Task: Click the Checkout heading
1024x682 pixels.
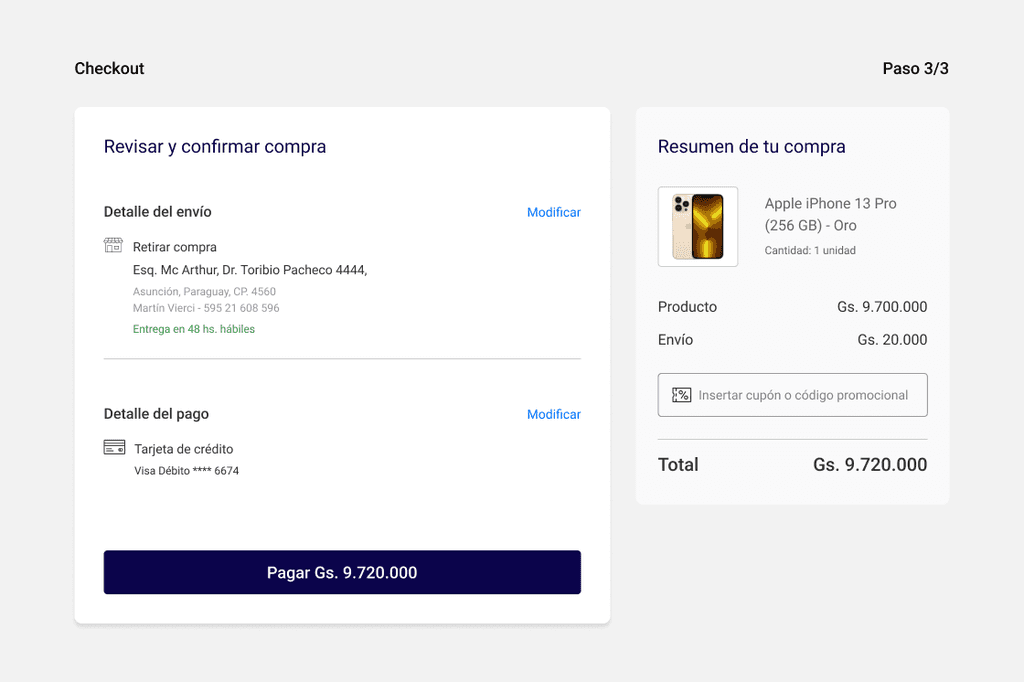Action: point(109,69)
